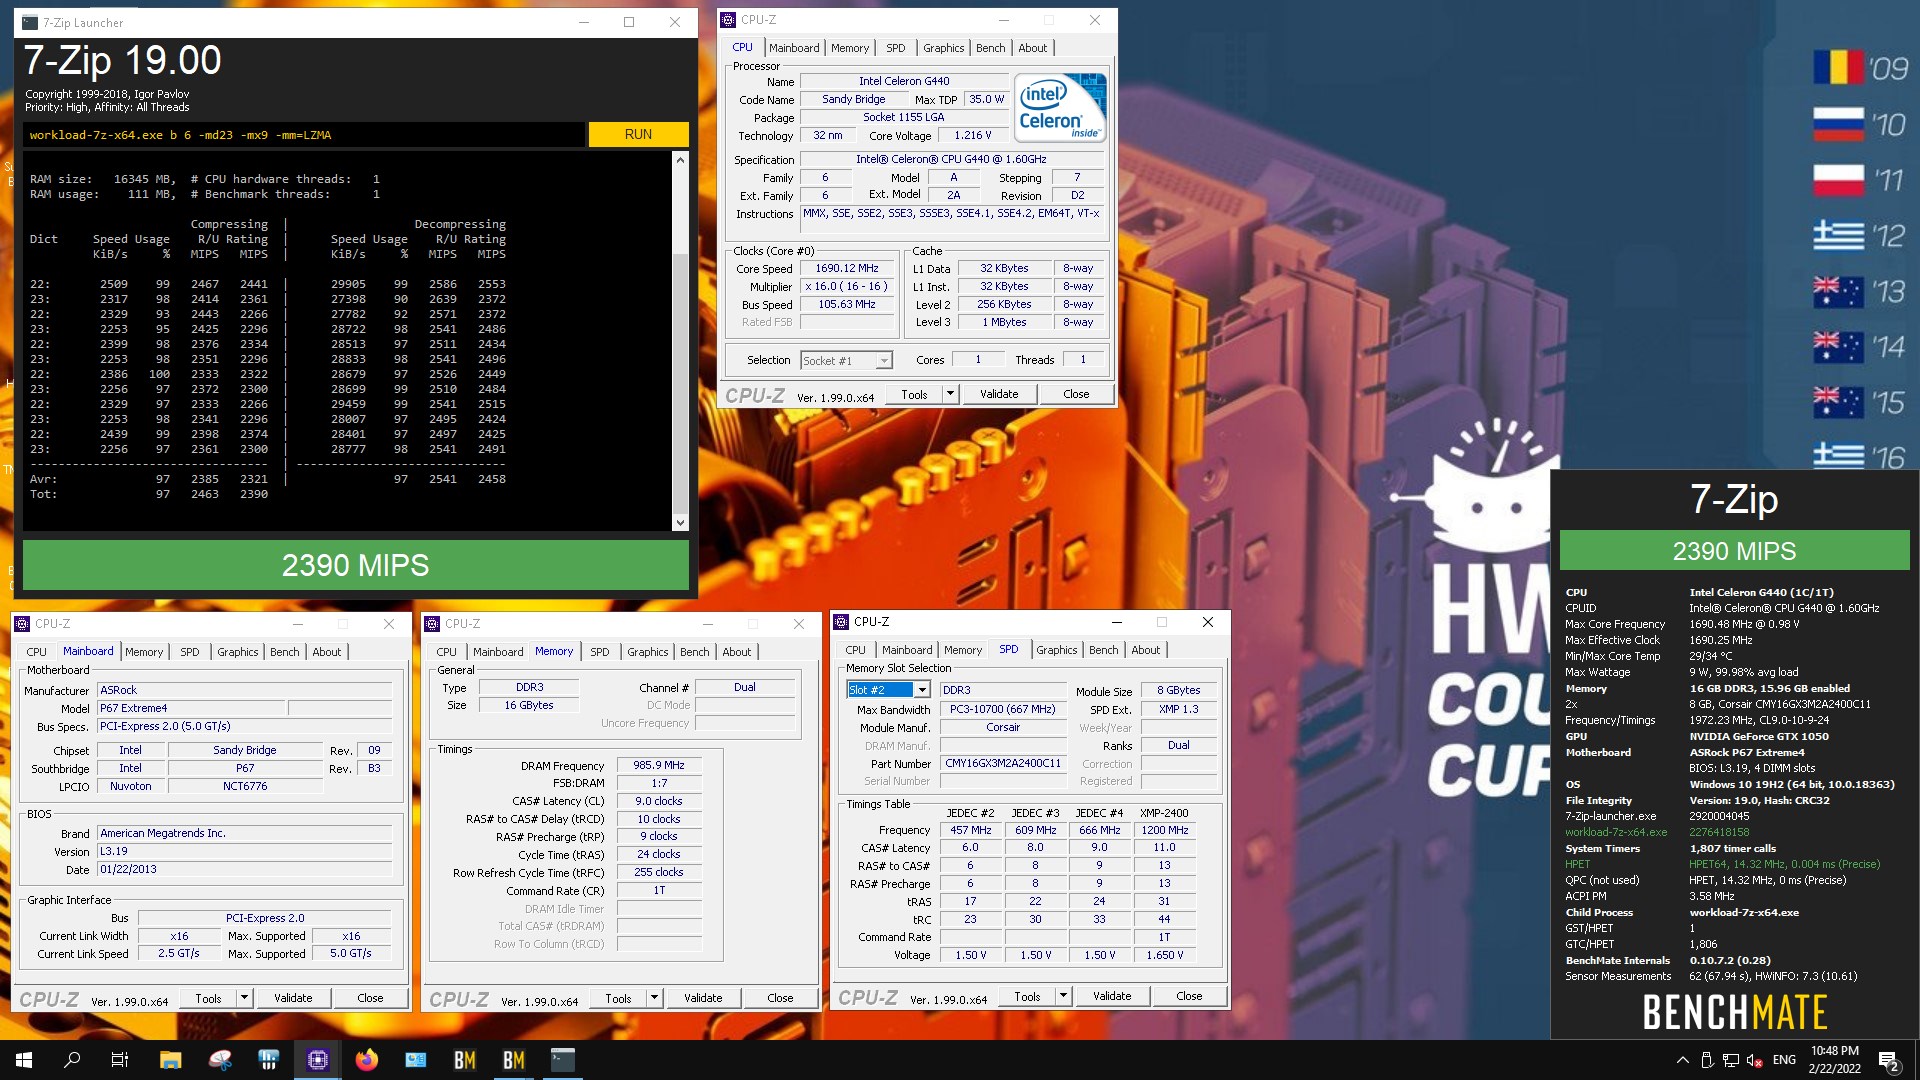Image resolution: width=1920 pixels, height=1080 pixels.
Task: Click the workload-7z-x64.exe file integrity entry
Action: tap(1616, 832)
